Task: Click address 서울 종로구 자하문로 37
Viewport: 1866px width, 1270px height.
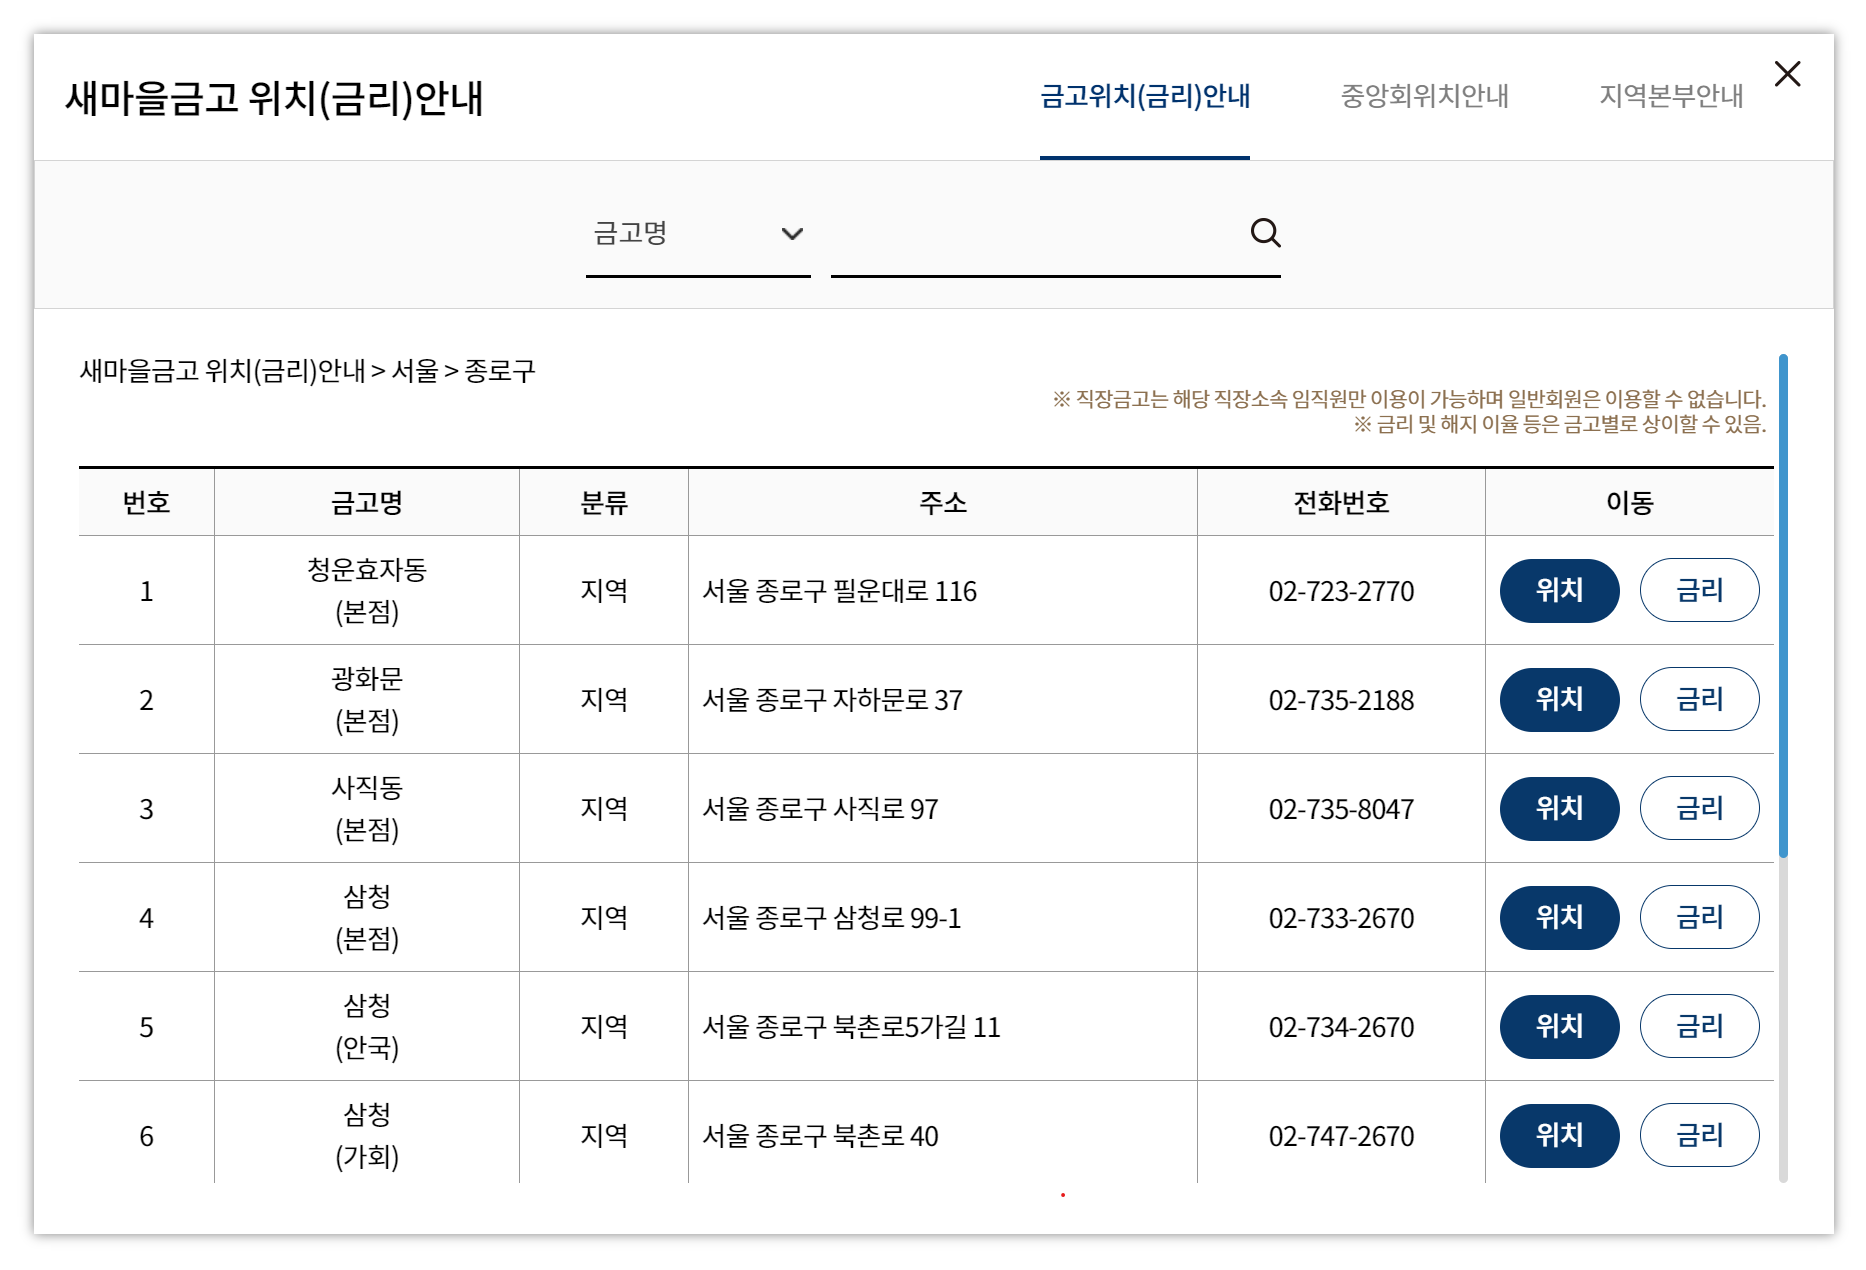Action: (x=832, y=700)
